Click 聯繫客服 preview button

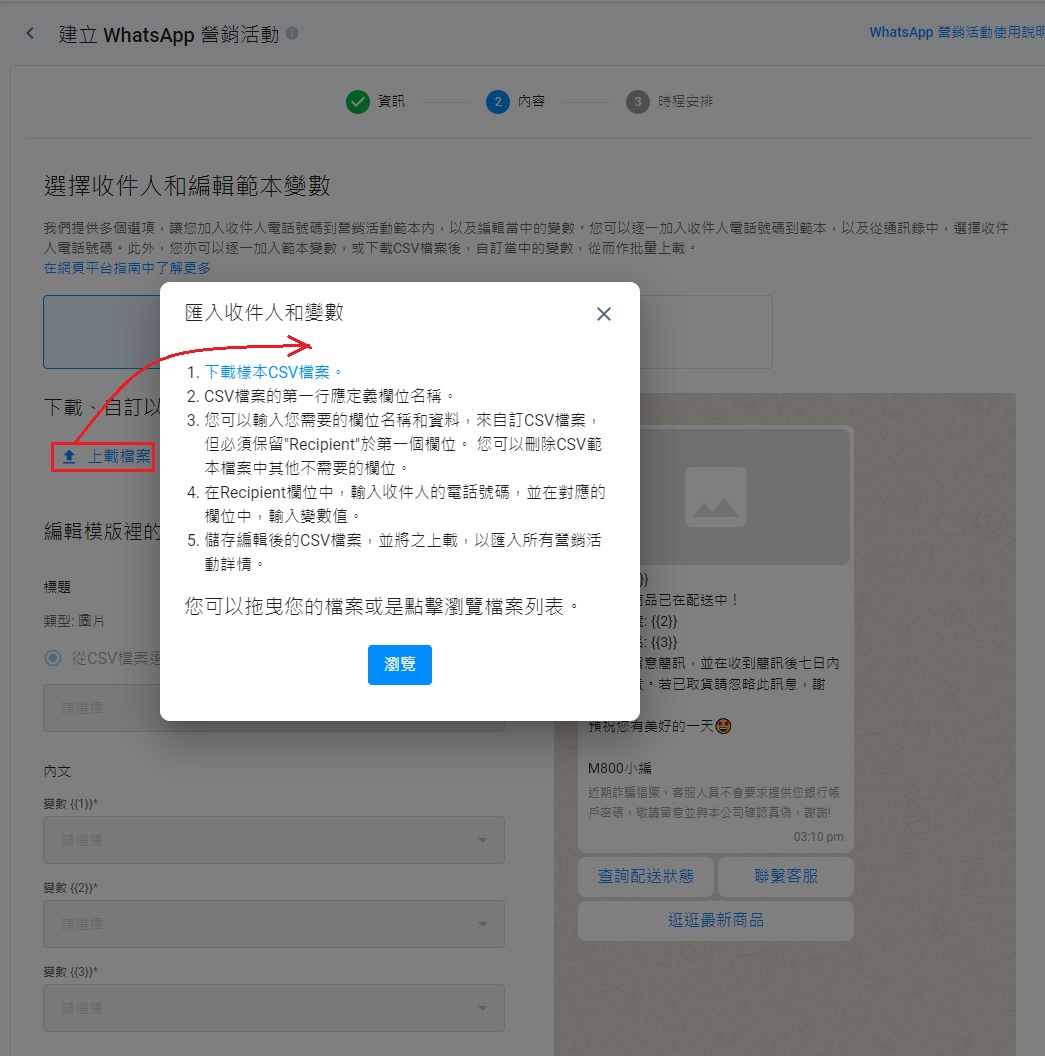[786, 876]
